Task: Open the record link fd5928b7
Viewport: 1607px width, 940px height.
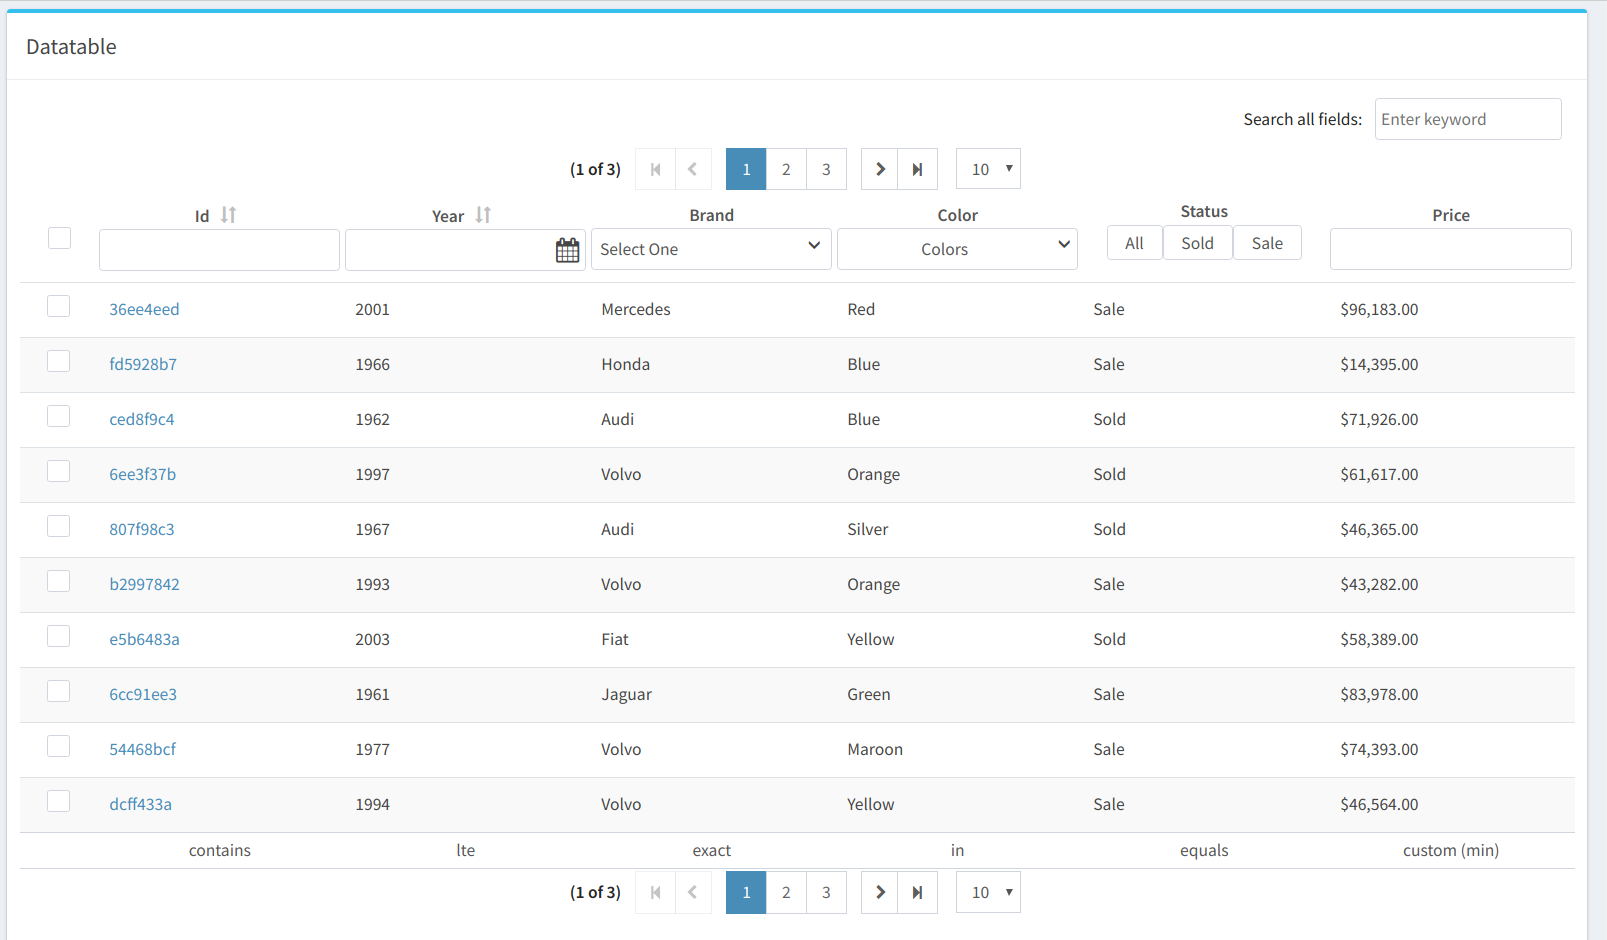Action: tap(143, 364)
